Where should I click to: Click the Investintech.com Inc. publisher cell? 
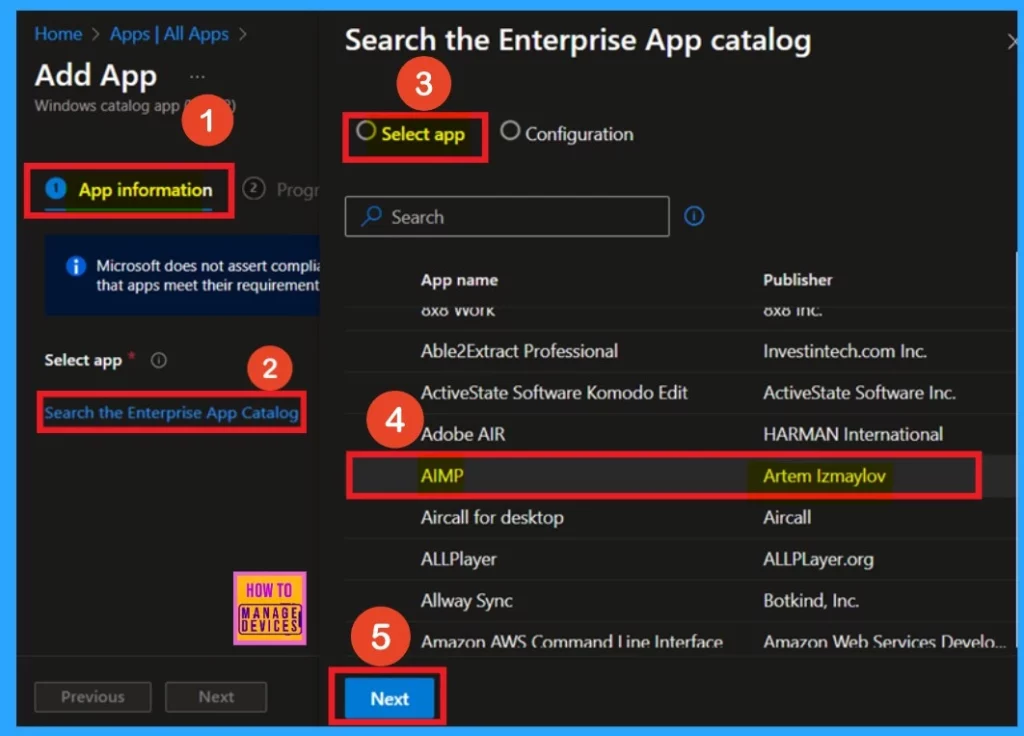(844, 351)
